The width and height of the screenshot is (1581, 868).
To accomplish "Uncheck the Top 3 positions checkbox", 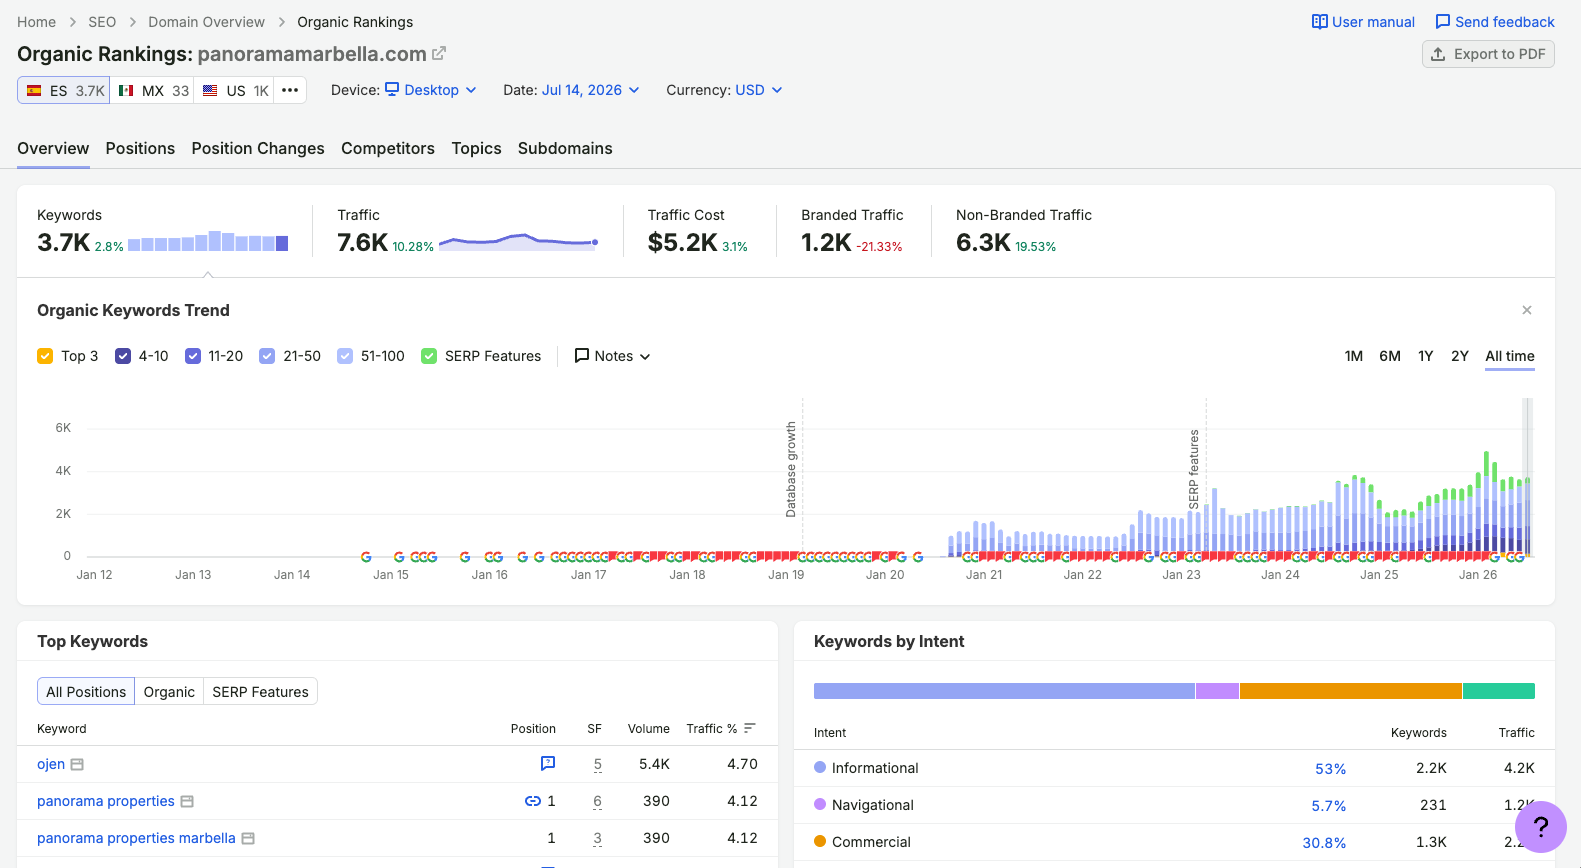I will click(45, 356).
